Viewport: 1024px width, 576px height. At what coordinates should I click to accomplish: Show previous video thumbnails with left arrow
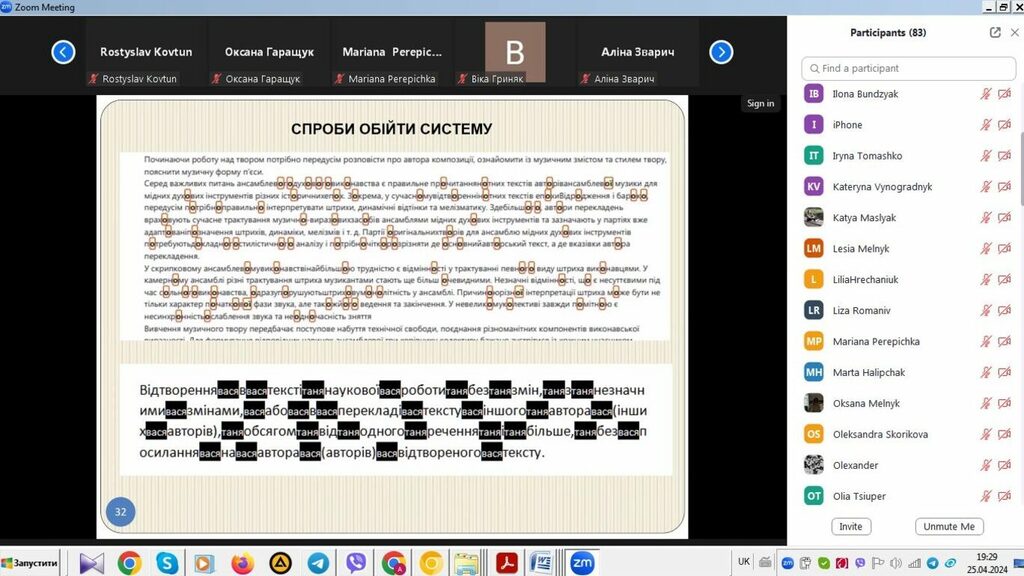[63, 52]
